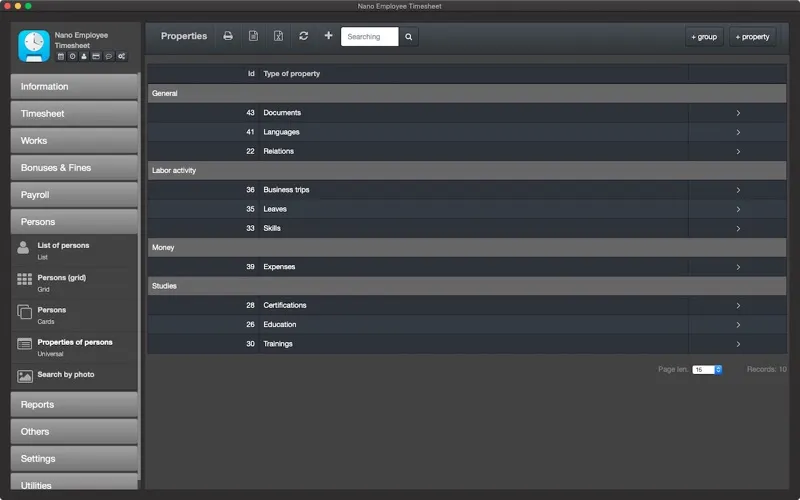The height and width of the screenshot is (500, 800).
Task: Click the magnifier search button
Action: [409, 37]
